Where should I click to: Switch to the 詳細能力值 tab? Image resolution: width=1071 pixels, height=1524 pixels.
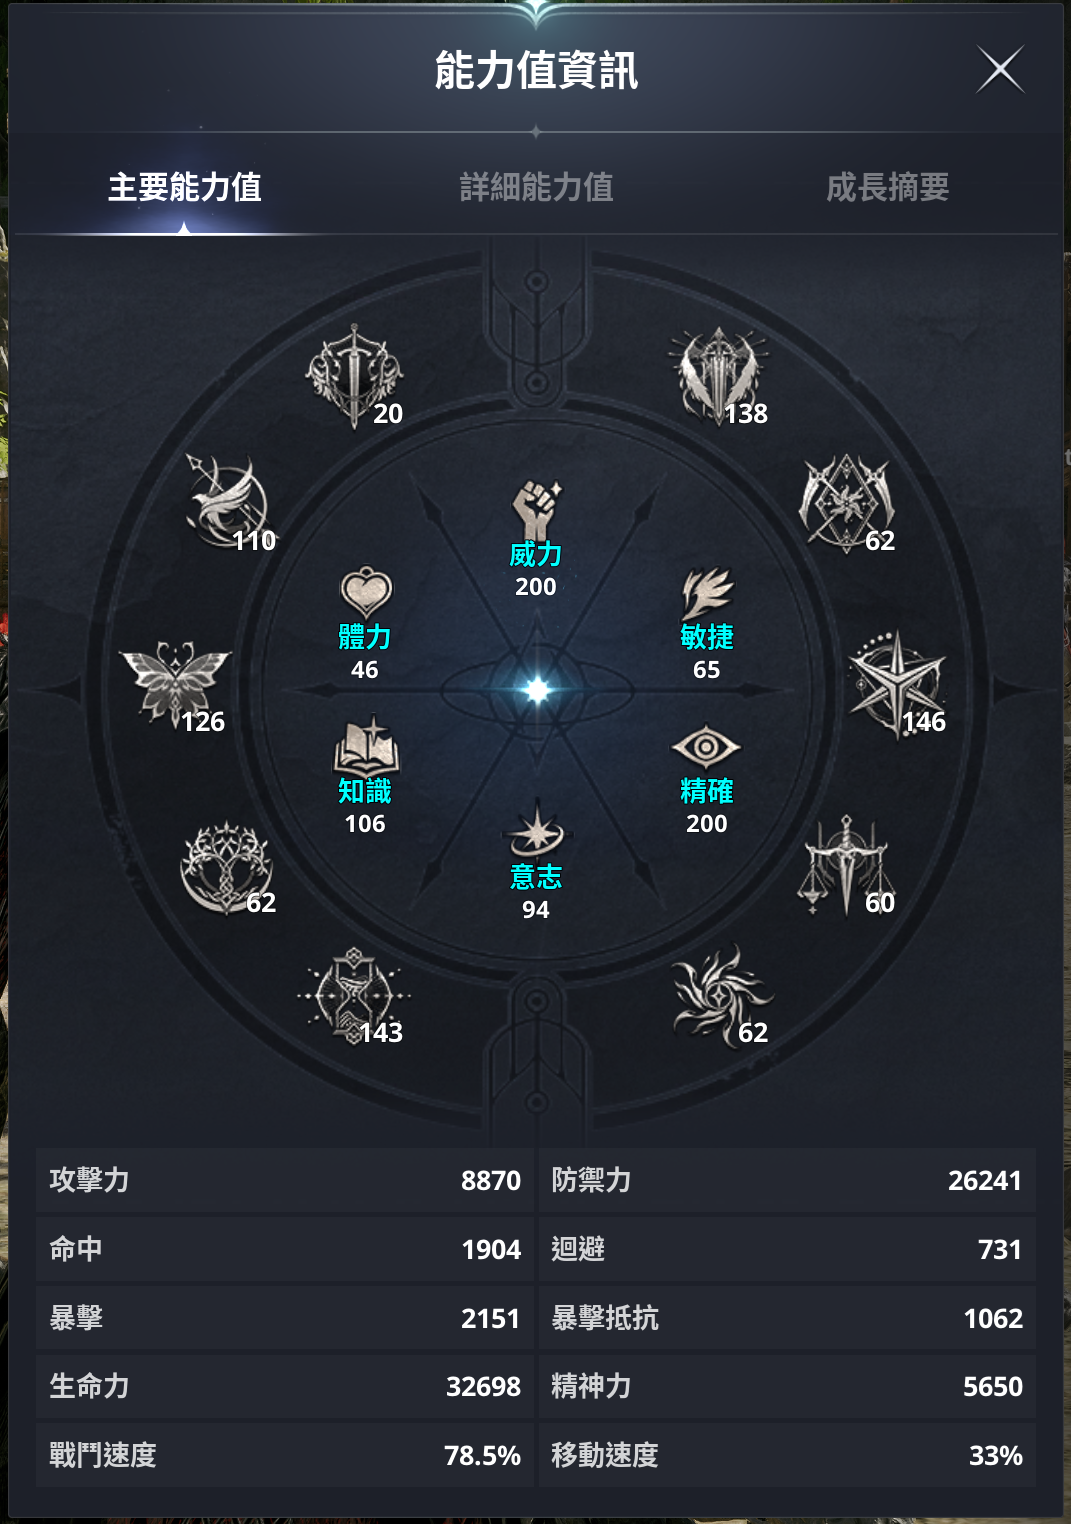click(x=536, y=187)
